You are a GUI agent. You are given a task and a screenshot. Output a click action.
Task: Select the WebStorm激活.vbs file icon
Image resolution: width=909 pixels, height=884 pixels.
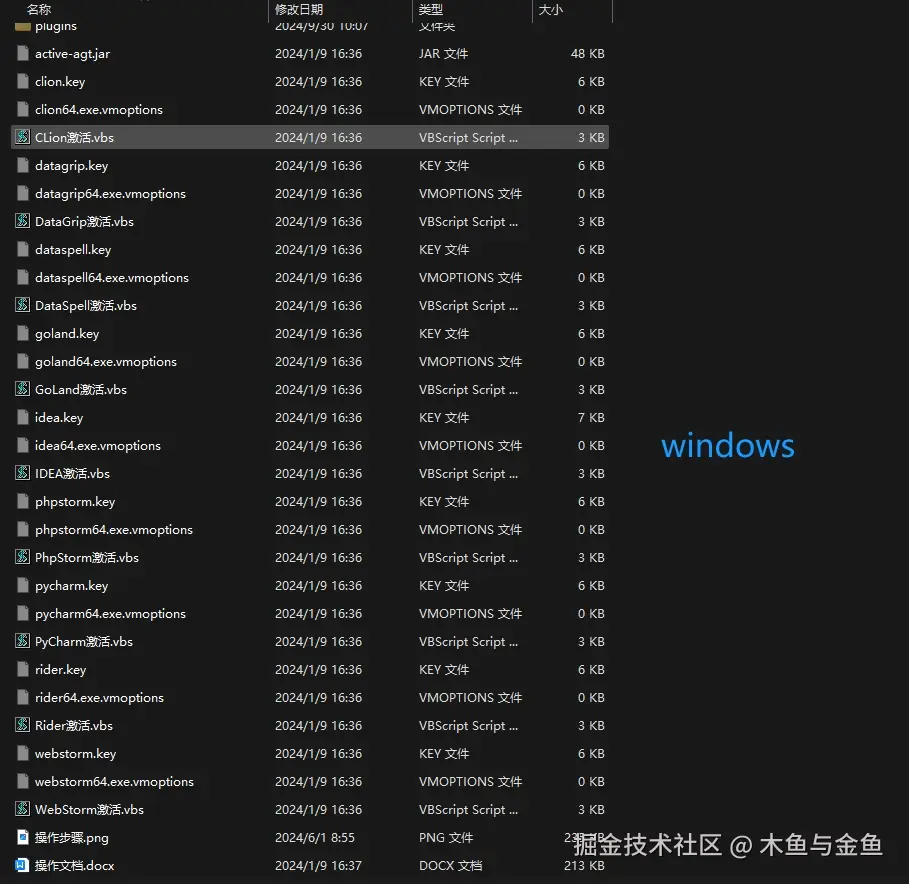[22, 809]
